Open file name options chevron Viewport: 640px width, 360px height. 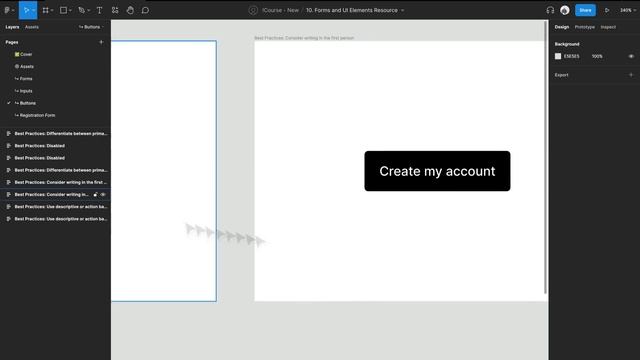tap(402, 10)
